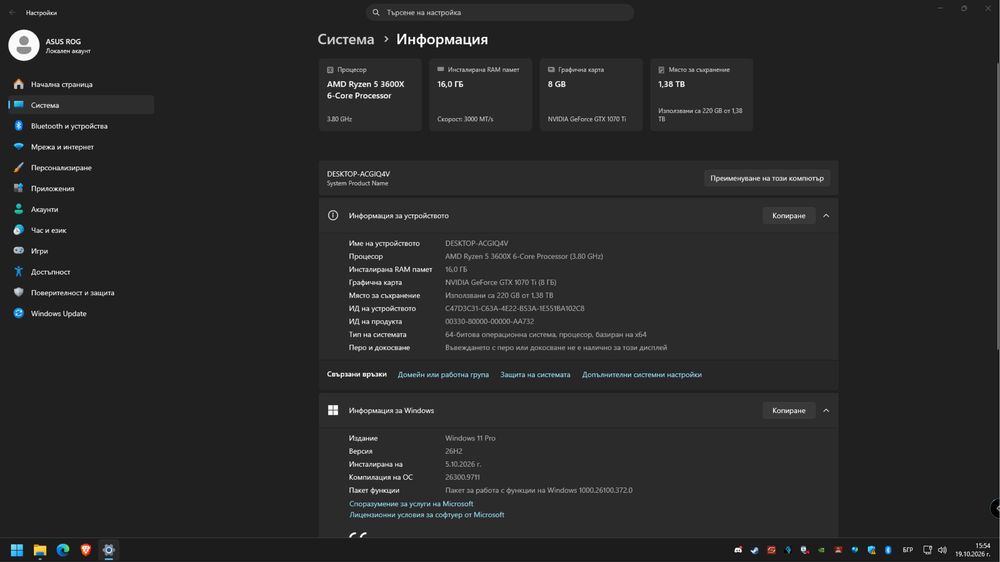Viewport: 1000px width, 562px height.
Task: Click the Start button on taskbar
Action: pyautogui.click(x=17, y=550)
